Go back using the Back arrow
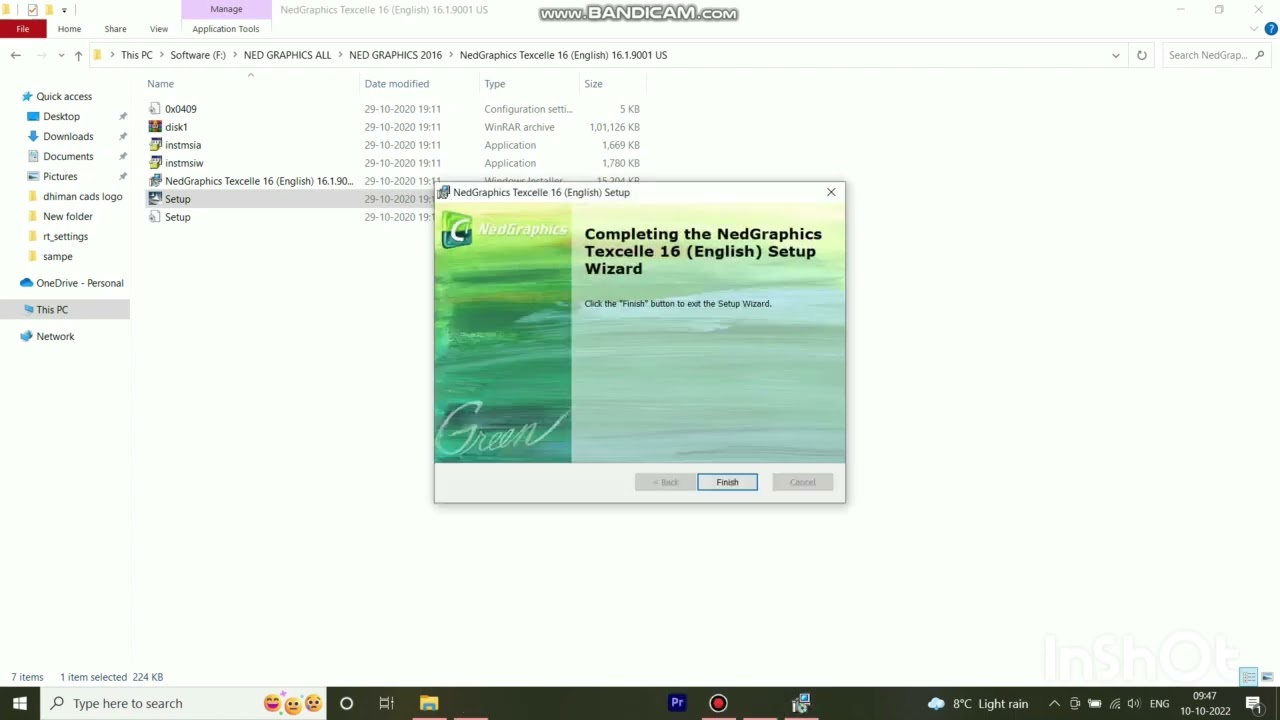The image size is (1280, 720). (x=16, y=55)
